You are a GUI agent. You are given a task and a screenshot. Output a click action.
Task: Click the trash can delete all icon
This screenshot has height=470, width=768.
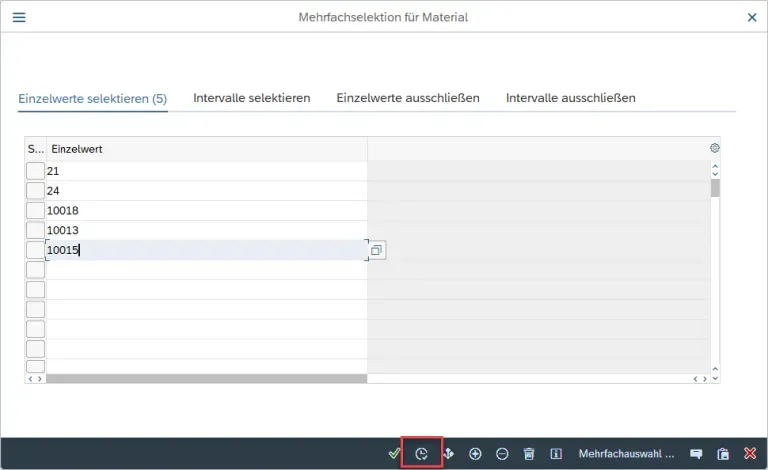click(x=529, y=454)
